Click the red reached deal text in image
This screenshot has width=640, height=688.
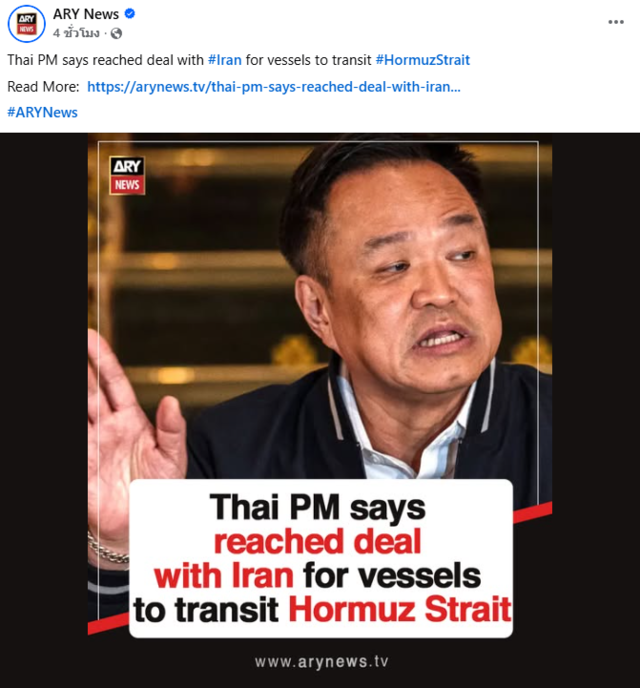click(318, 541)
